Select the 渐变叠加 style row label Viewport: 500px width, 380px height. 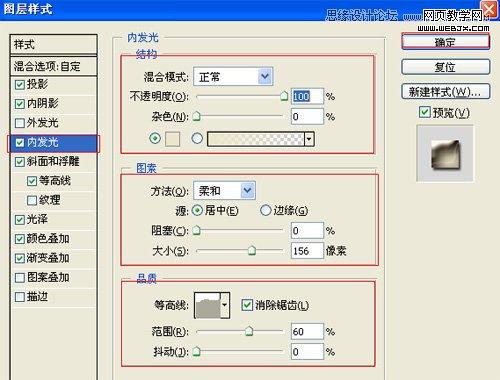click(x=48, y=258)
